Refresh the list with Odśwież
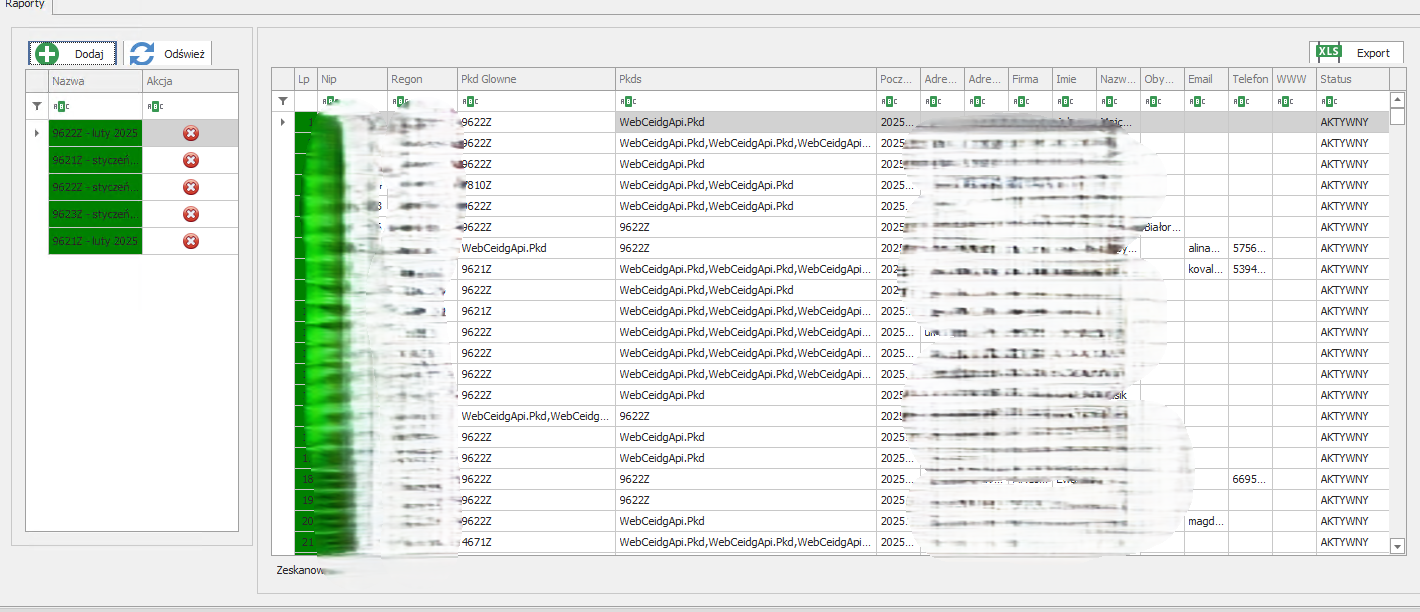The image size is (1420, 612). pos(168,54)
